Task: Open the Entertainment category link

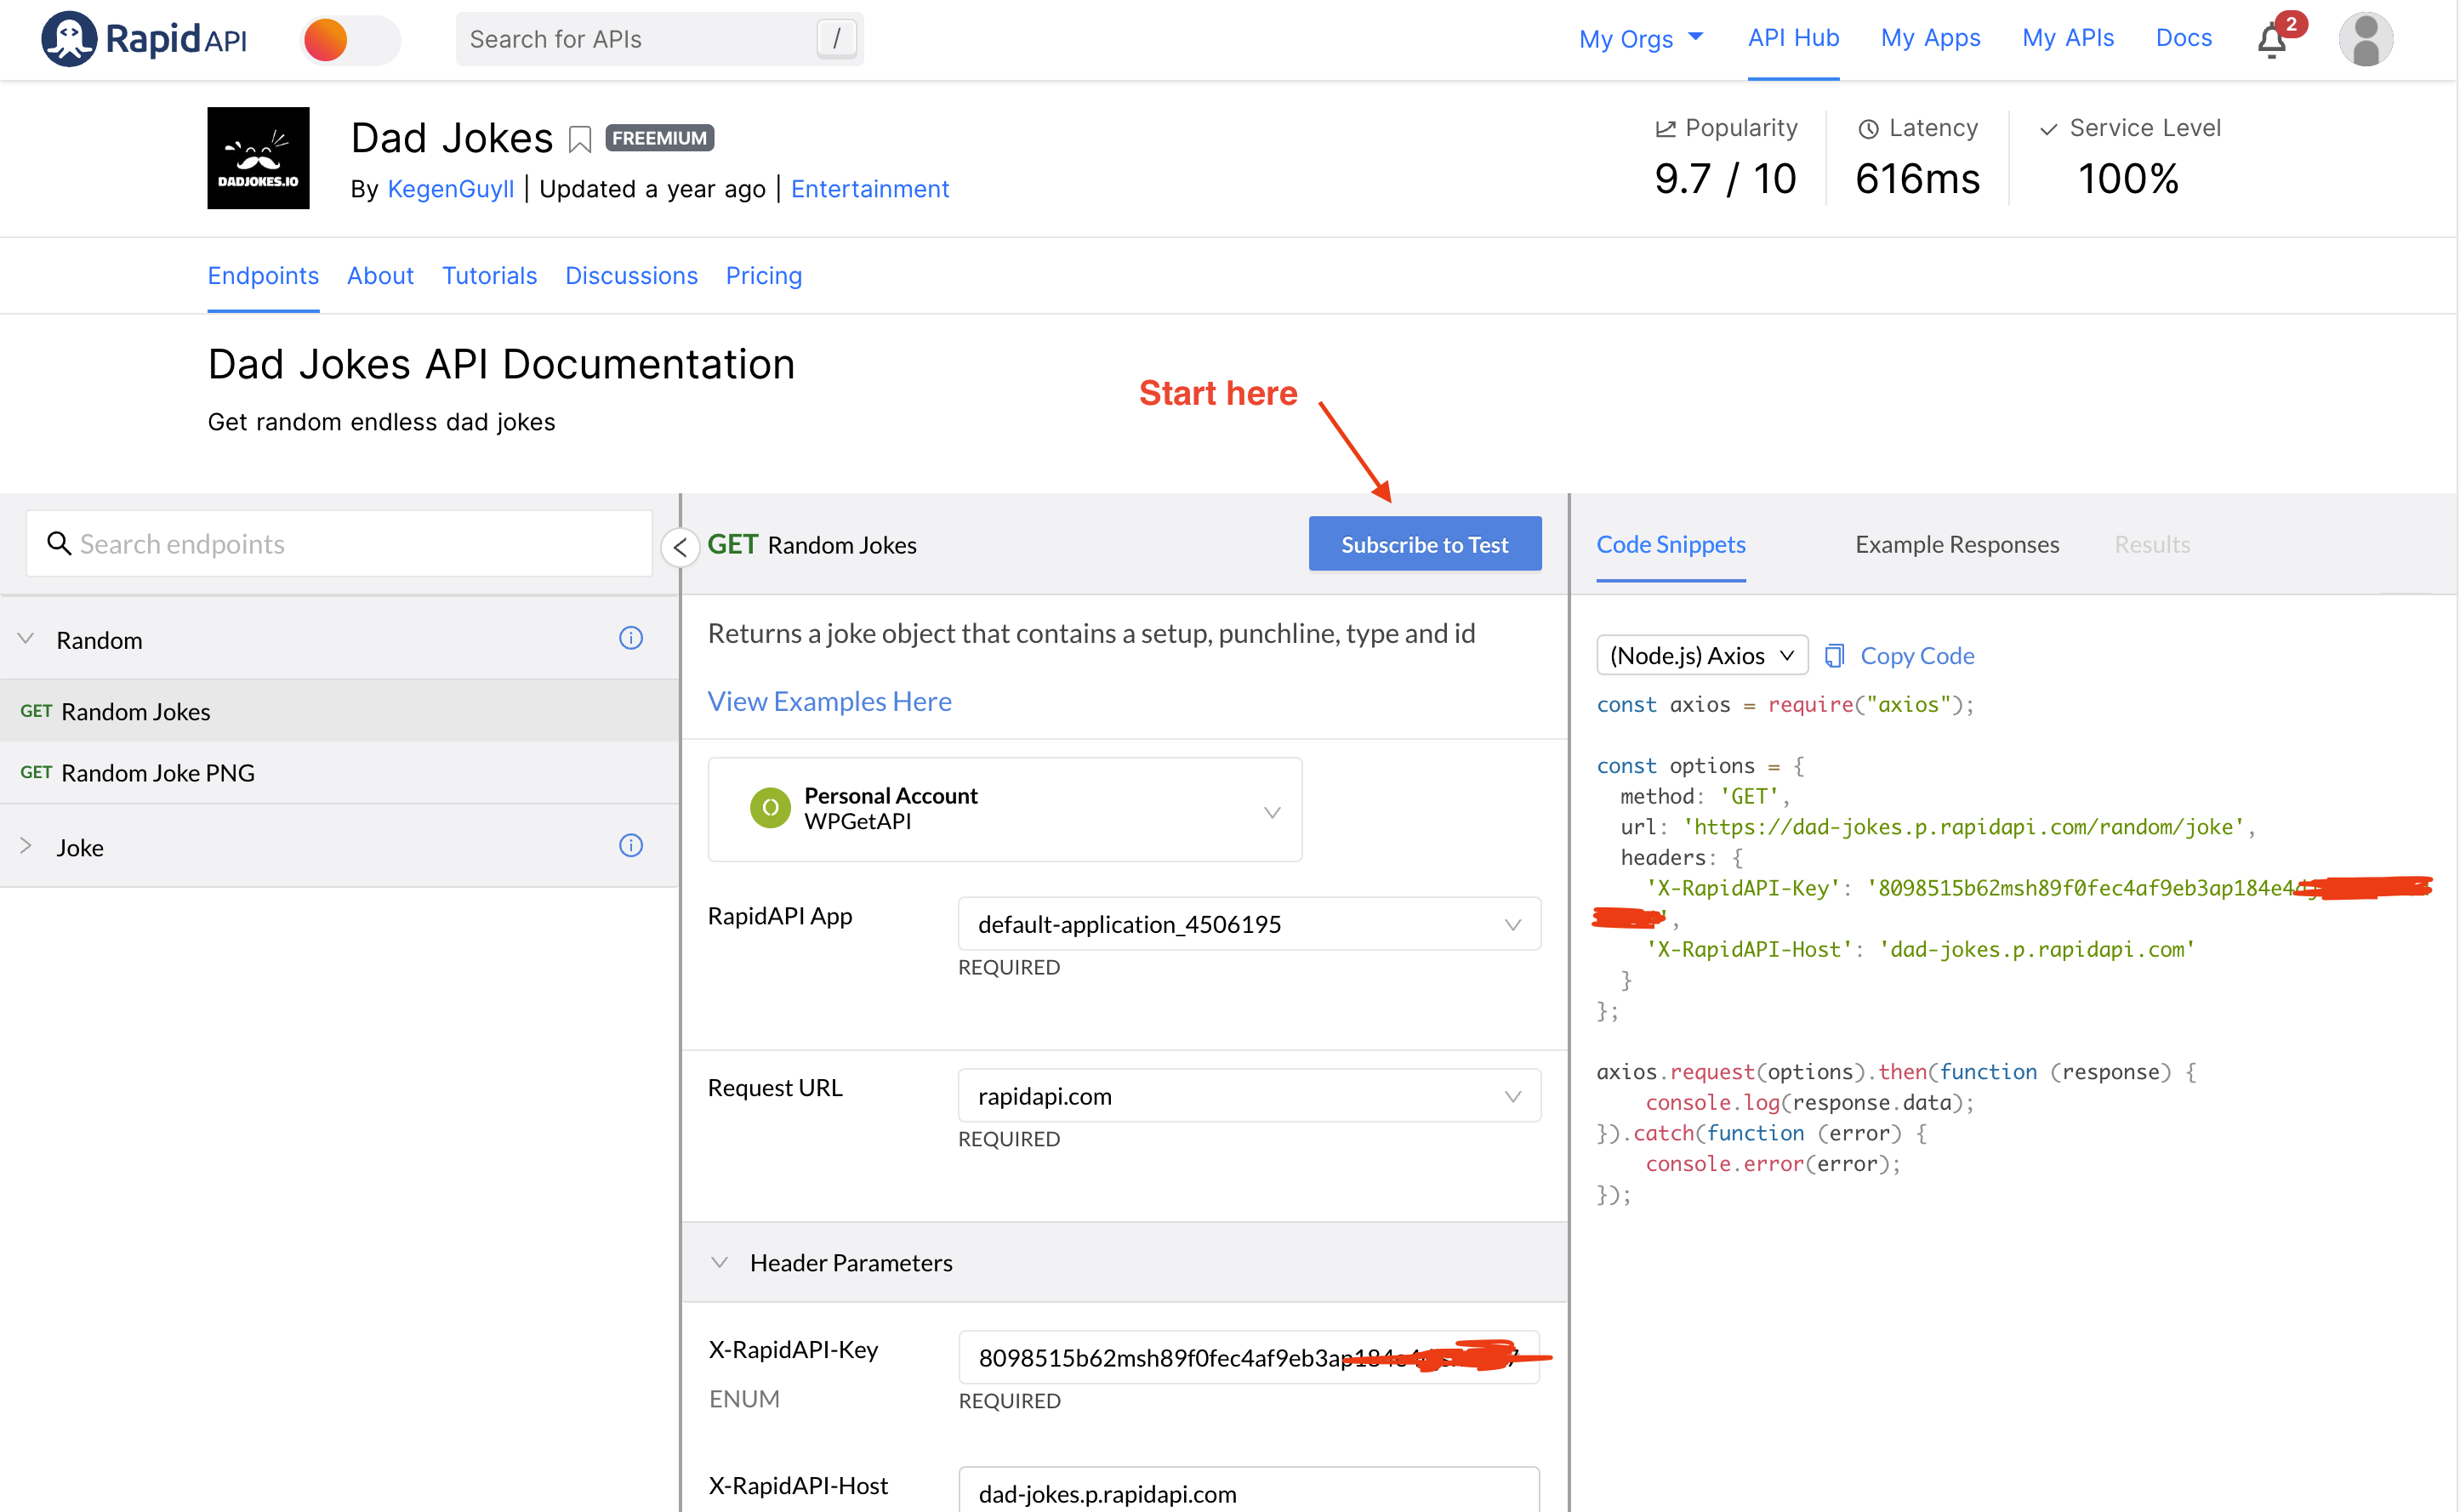Action: point(869,189)
